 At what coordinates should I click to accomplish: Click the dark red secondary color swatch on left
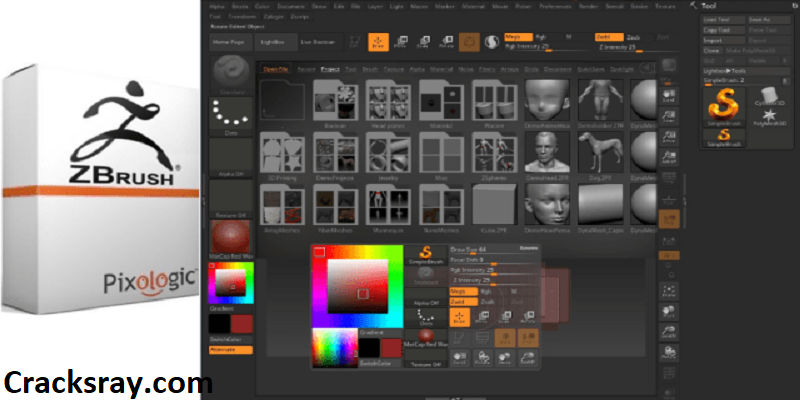click(242, 324)
